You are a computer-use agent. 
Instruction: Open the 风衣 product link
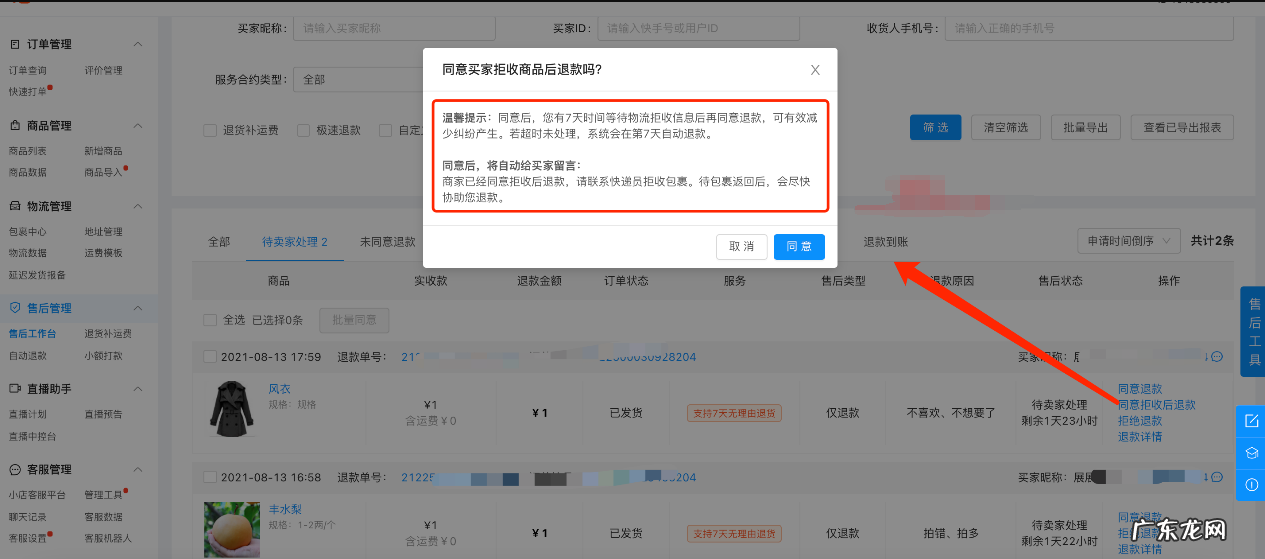pyautogui.click(x=279, y=389)
